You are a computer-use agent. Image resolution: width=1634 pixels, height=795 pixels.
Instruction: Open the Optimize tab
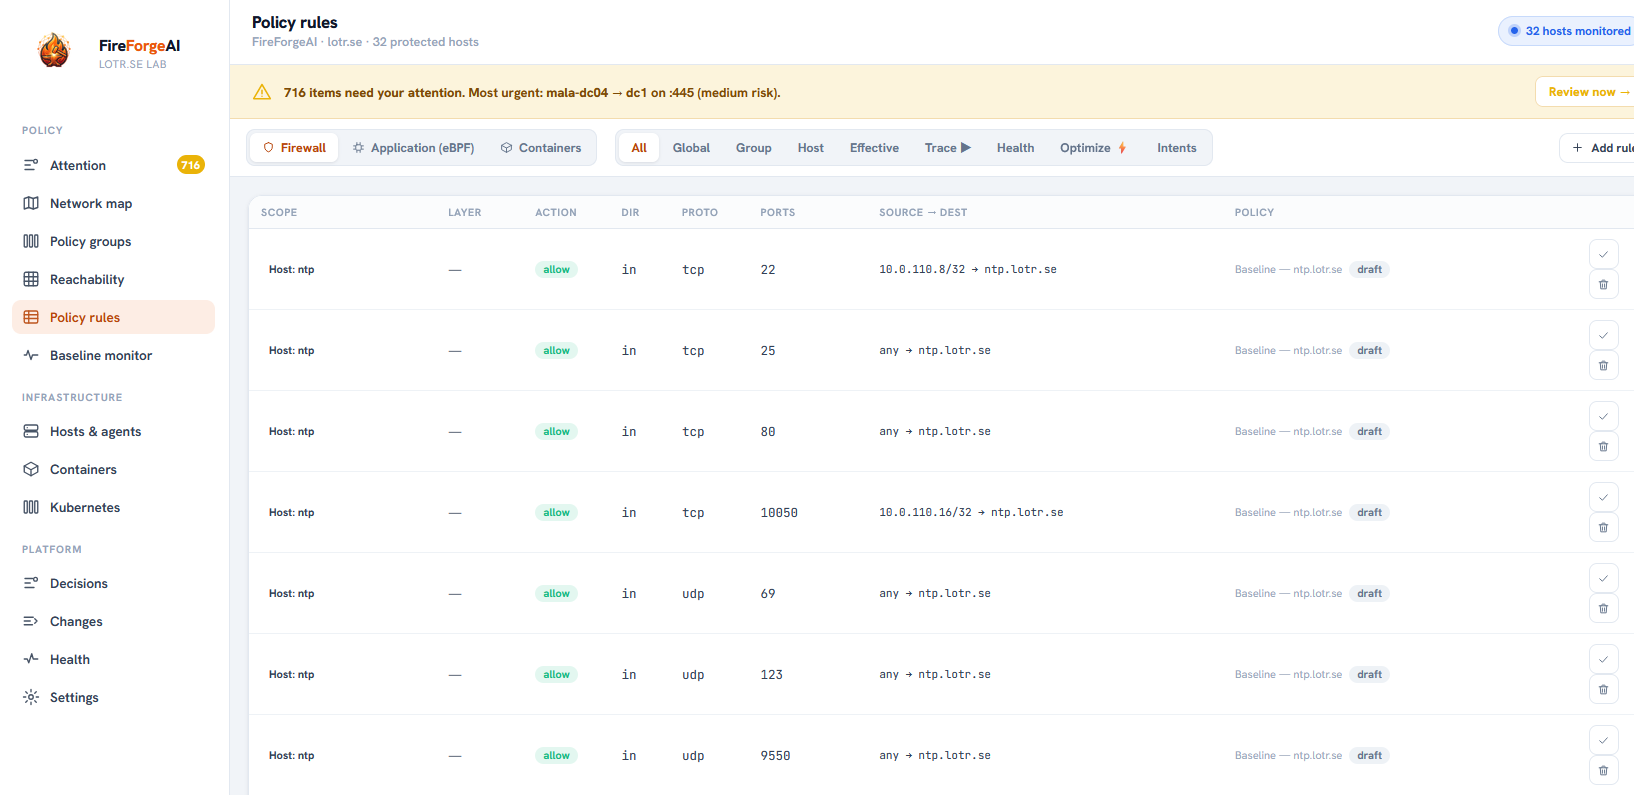[1094, 148]
